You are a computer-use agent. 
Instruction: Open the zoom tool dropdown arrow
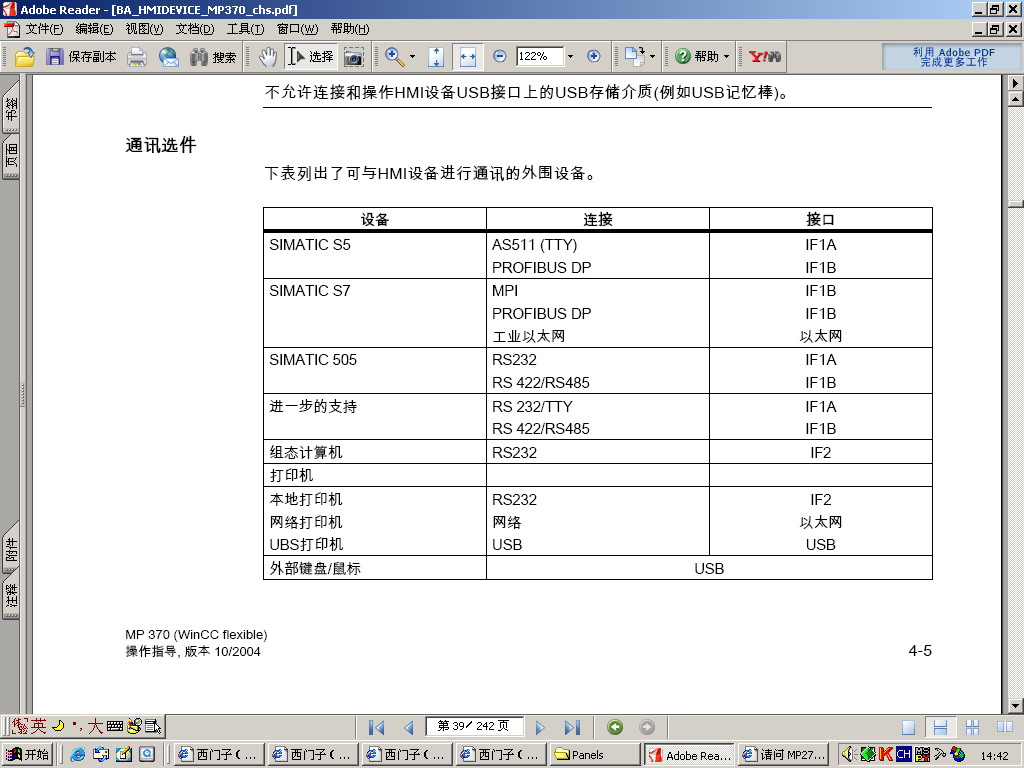pyautogui.click(x=412, y=57)
